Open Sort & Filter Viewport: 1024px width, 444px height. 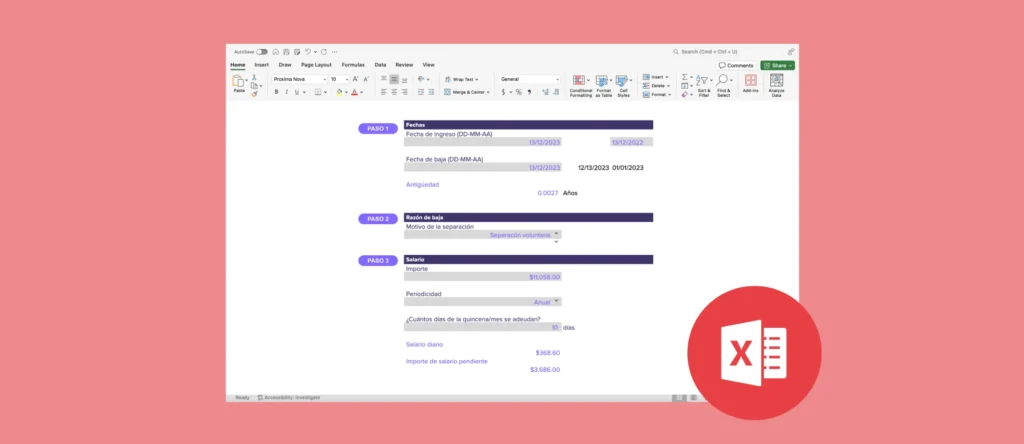pyautogui.click(x=703, y=84)
